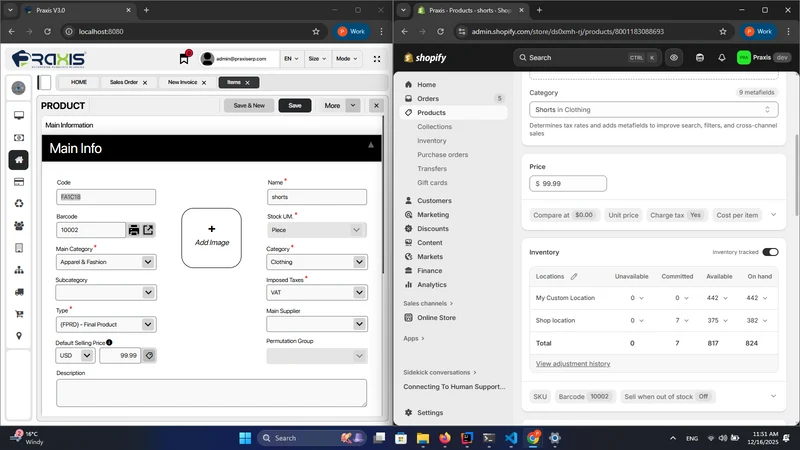Click Firefox icon in the taskbar
Screen dimensions: 800x450
[445, 438]
